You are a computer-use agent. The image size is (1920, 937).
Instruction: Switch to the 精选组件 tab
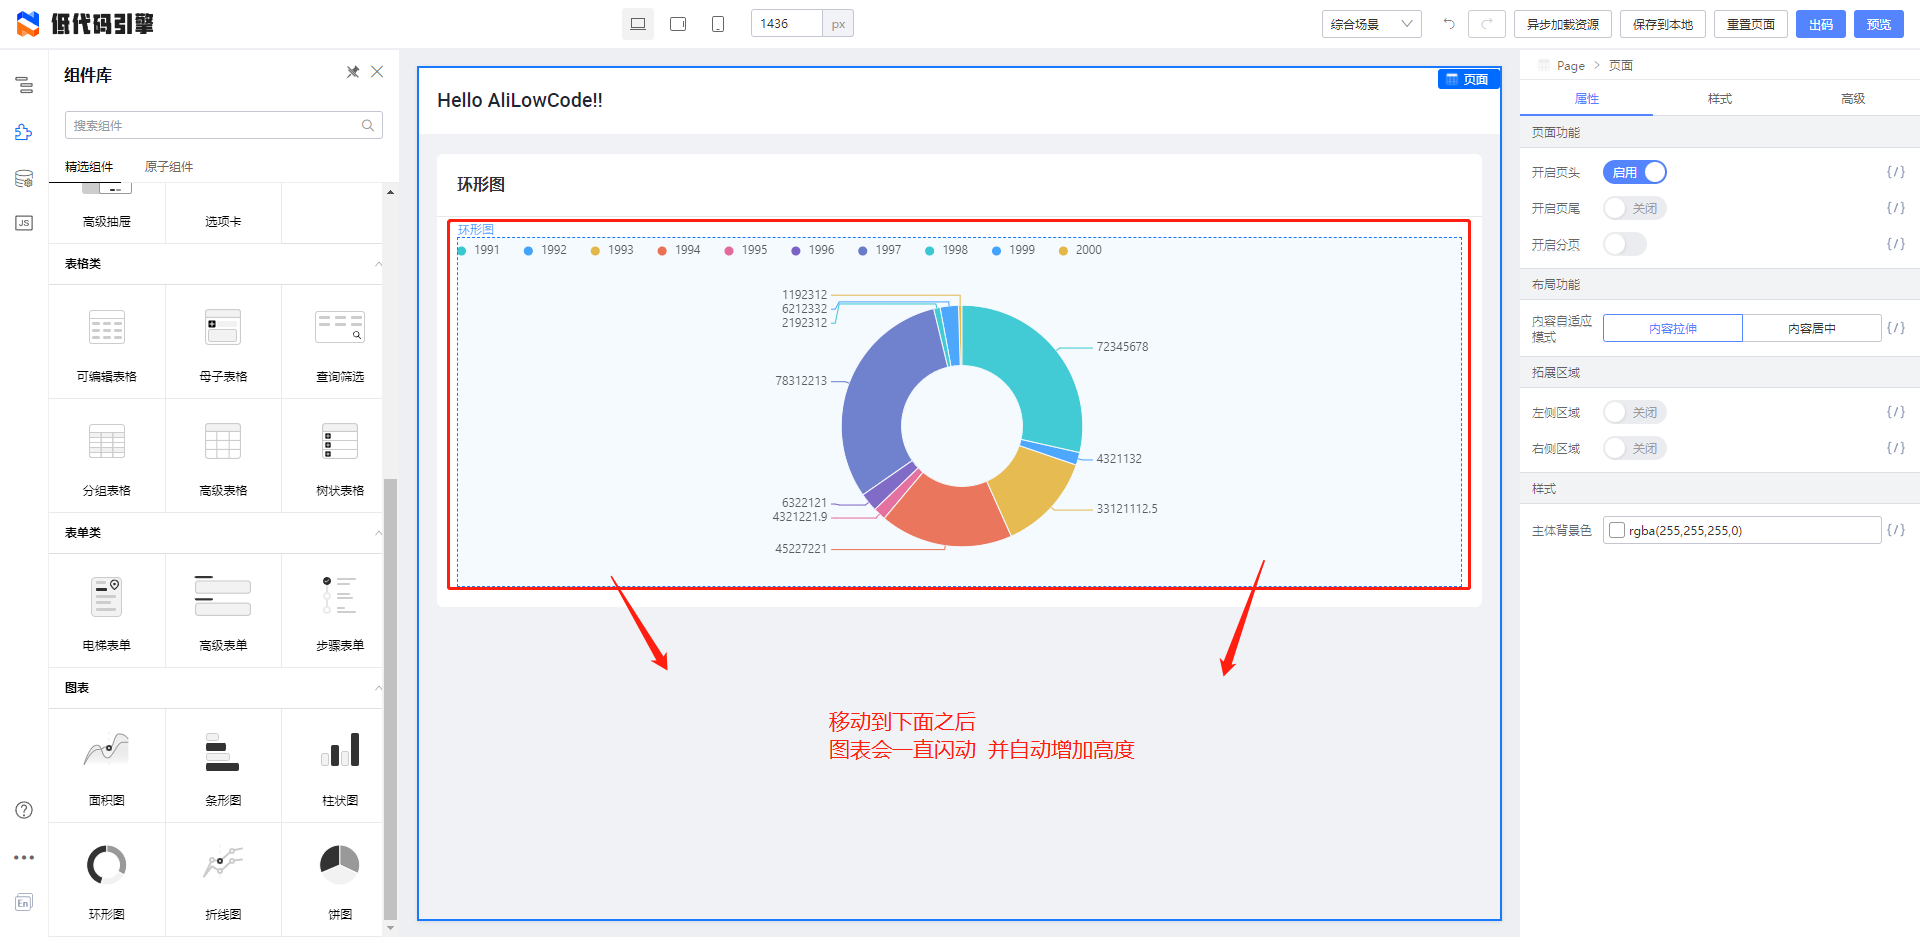[x=89, y=167]
